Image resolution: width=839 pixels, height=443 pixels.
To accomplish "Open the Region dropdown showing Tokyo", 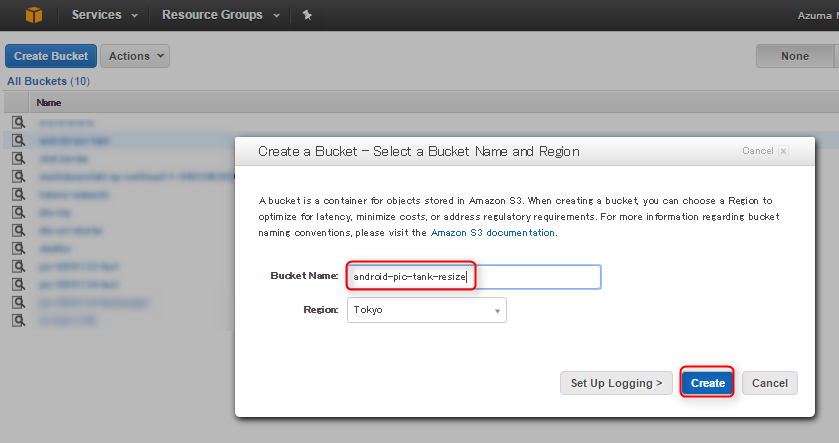I will (427, 310).
